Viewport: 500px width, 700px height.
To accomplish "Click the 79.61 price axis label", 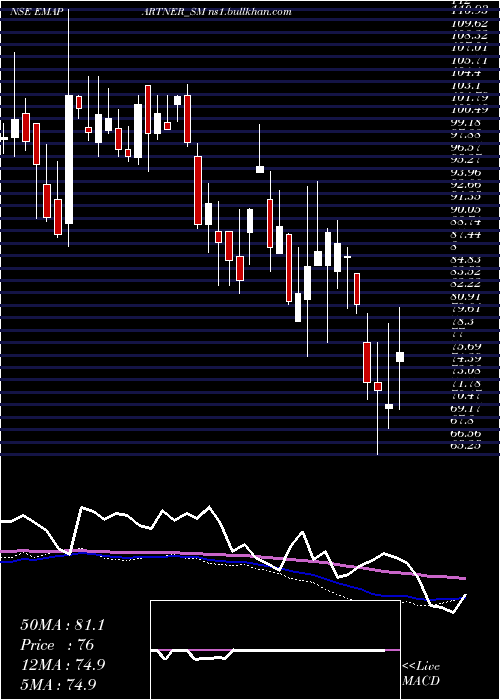I will (x=467, y=310).
